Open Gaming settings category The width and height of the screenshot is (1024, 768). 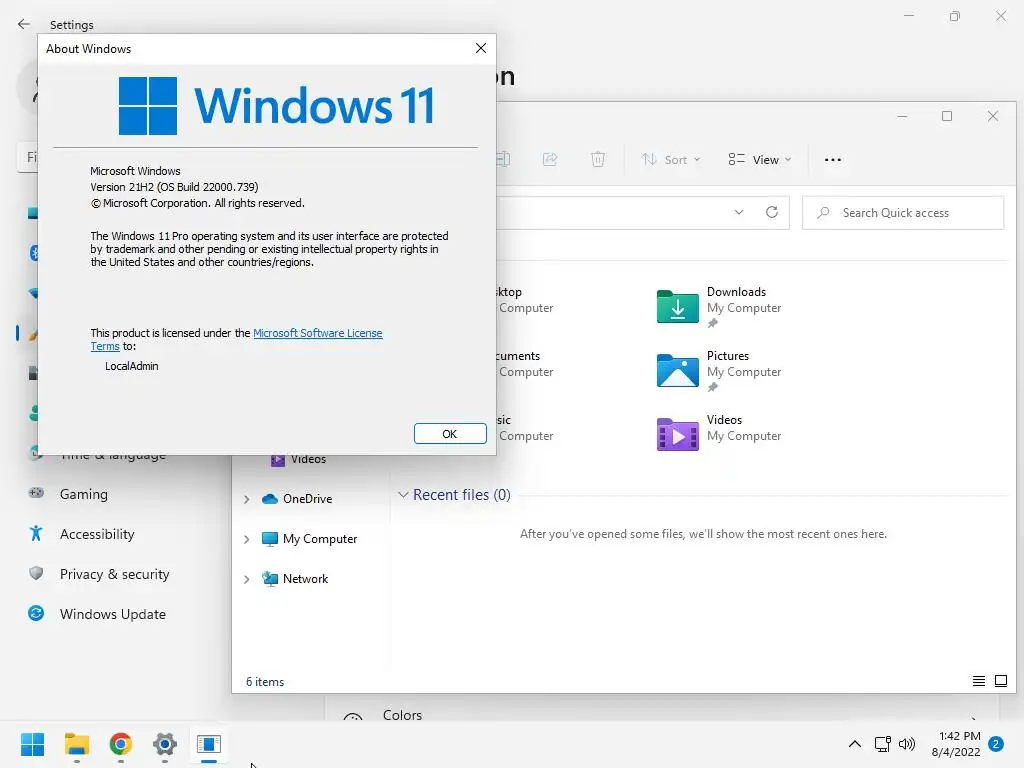[x=84, y=494]
